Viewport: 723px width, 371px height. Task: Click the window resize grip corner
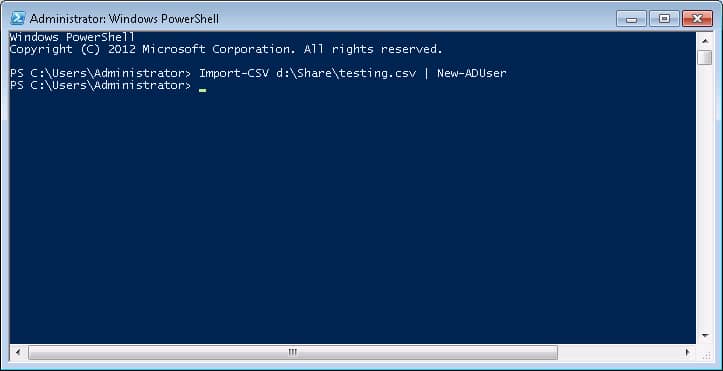pos(705,353)
